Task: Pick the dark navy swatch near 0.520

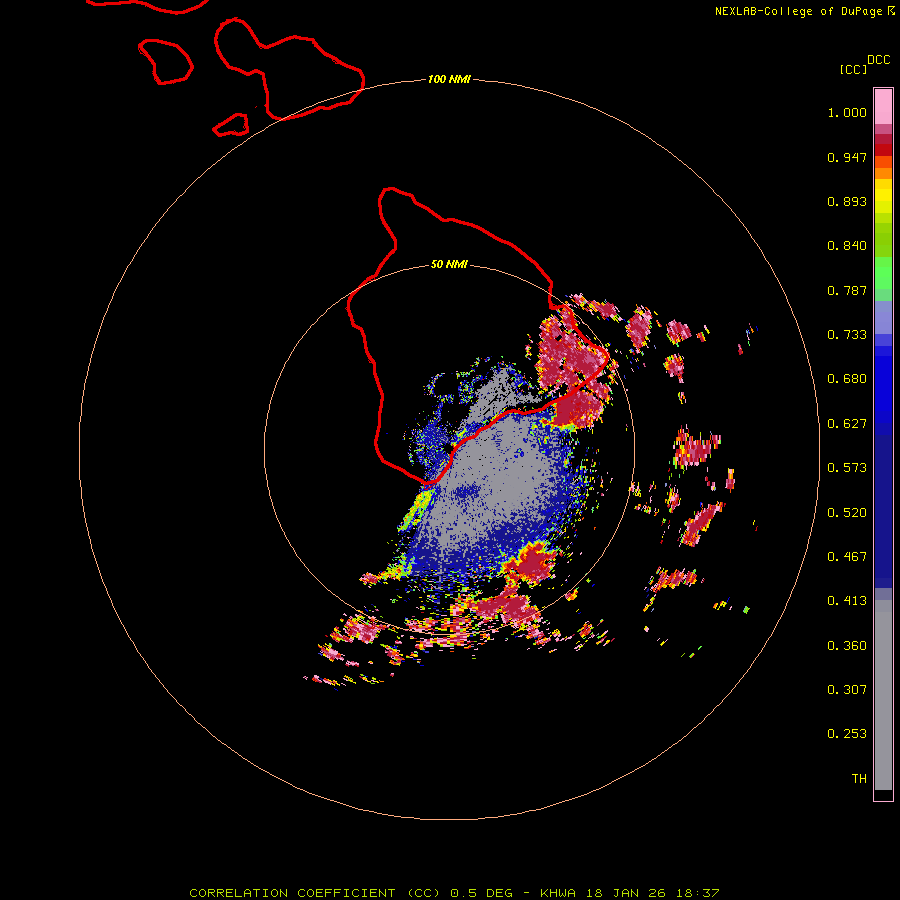Action: point(883,506)
